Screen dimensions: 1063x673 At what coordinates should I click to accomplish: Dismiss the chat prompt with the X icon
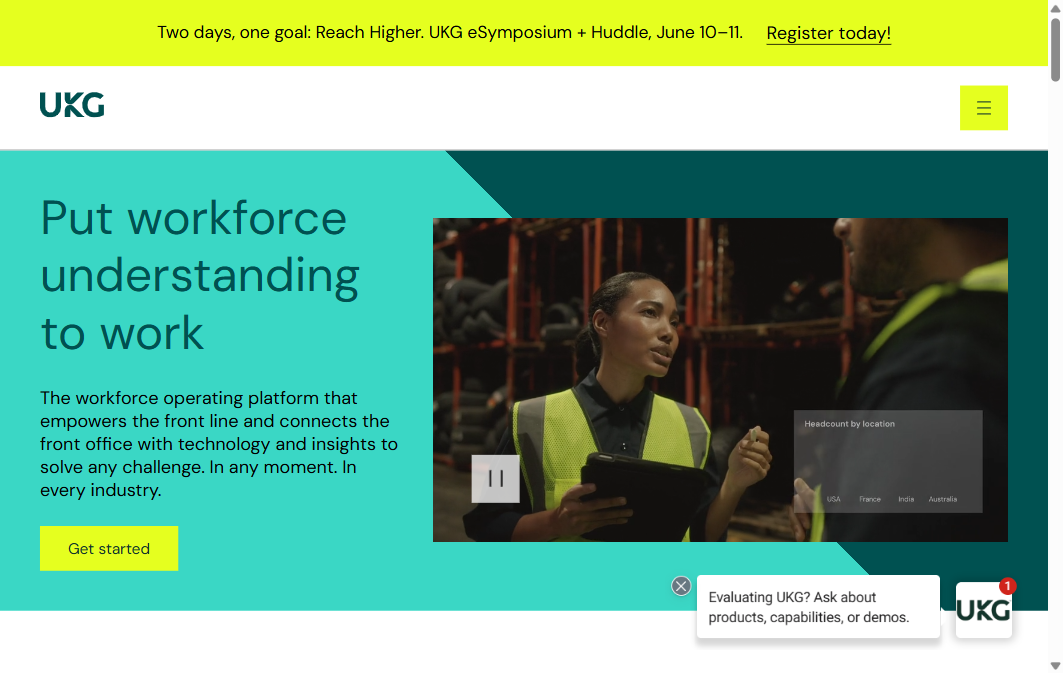click(681, 586)
